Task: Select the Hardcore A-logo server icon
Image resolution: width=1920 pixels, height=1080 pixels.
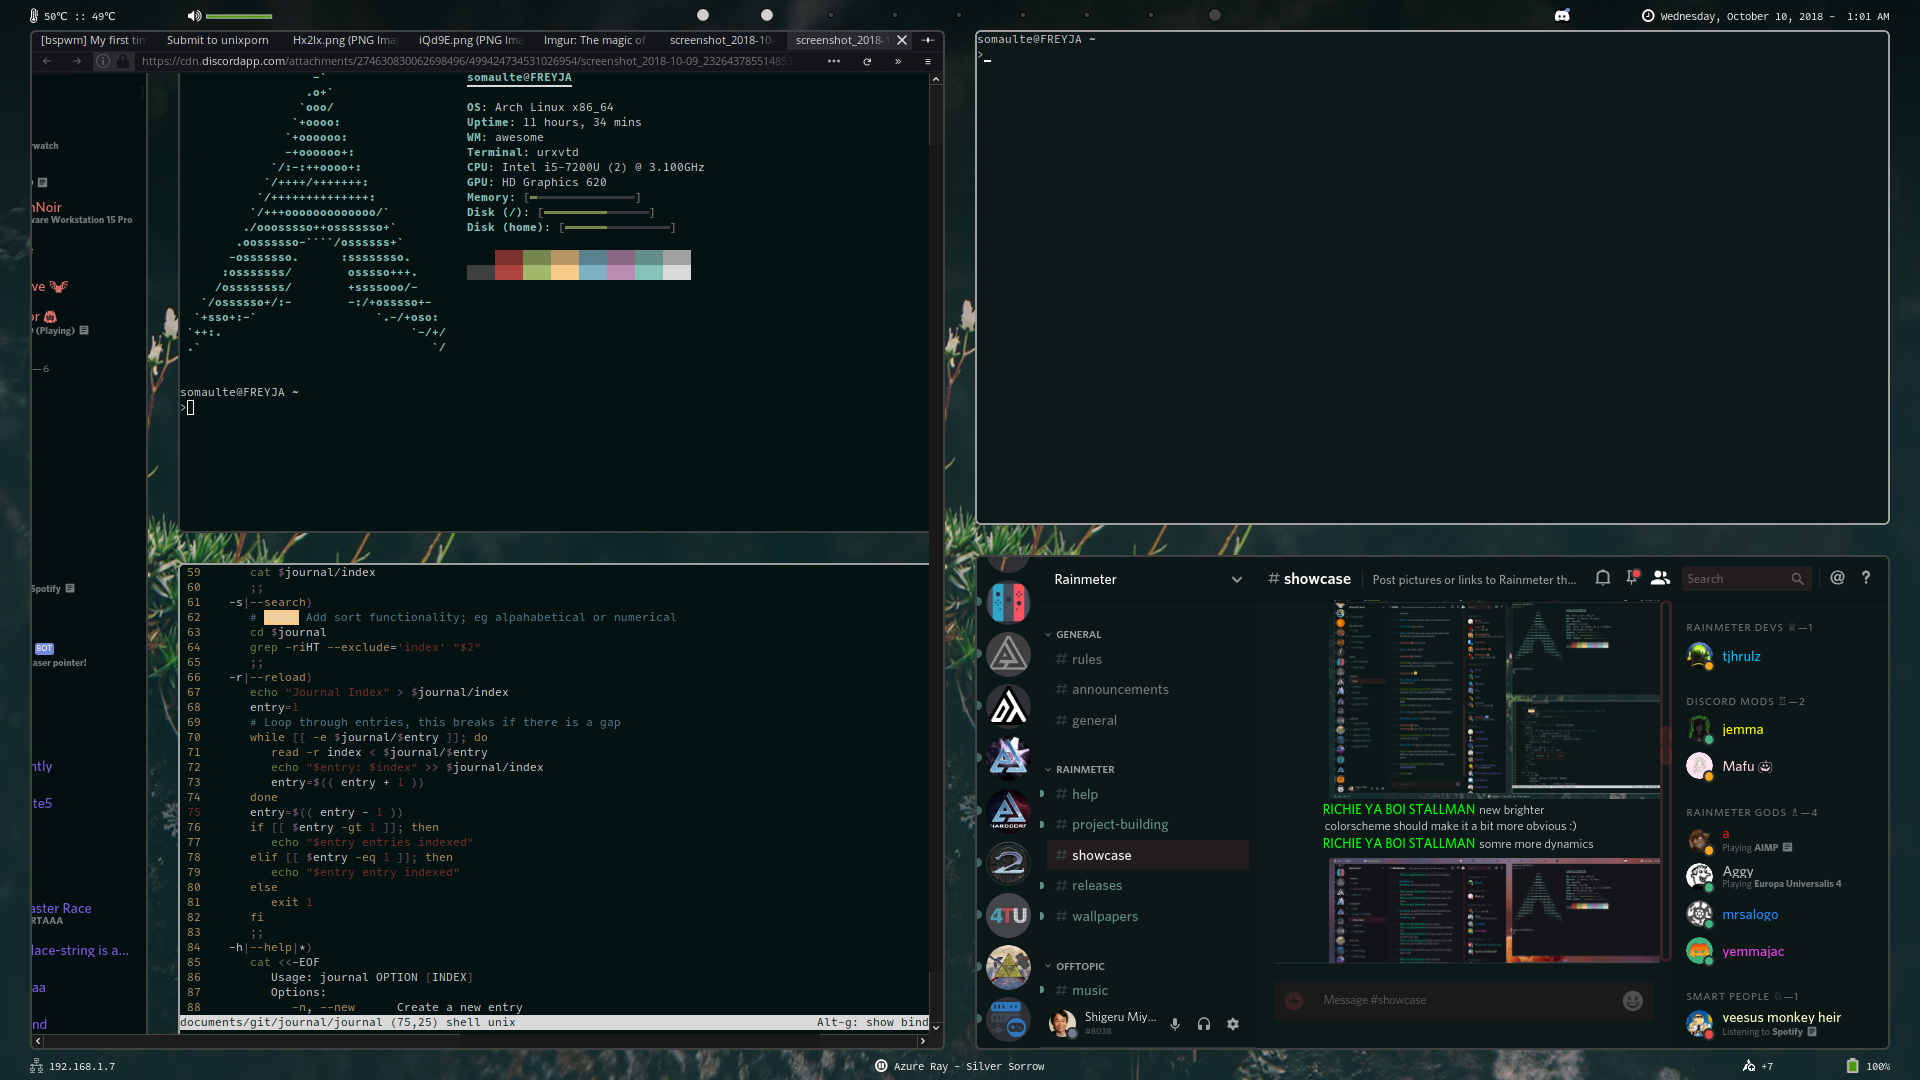Action: 1008,811
